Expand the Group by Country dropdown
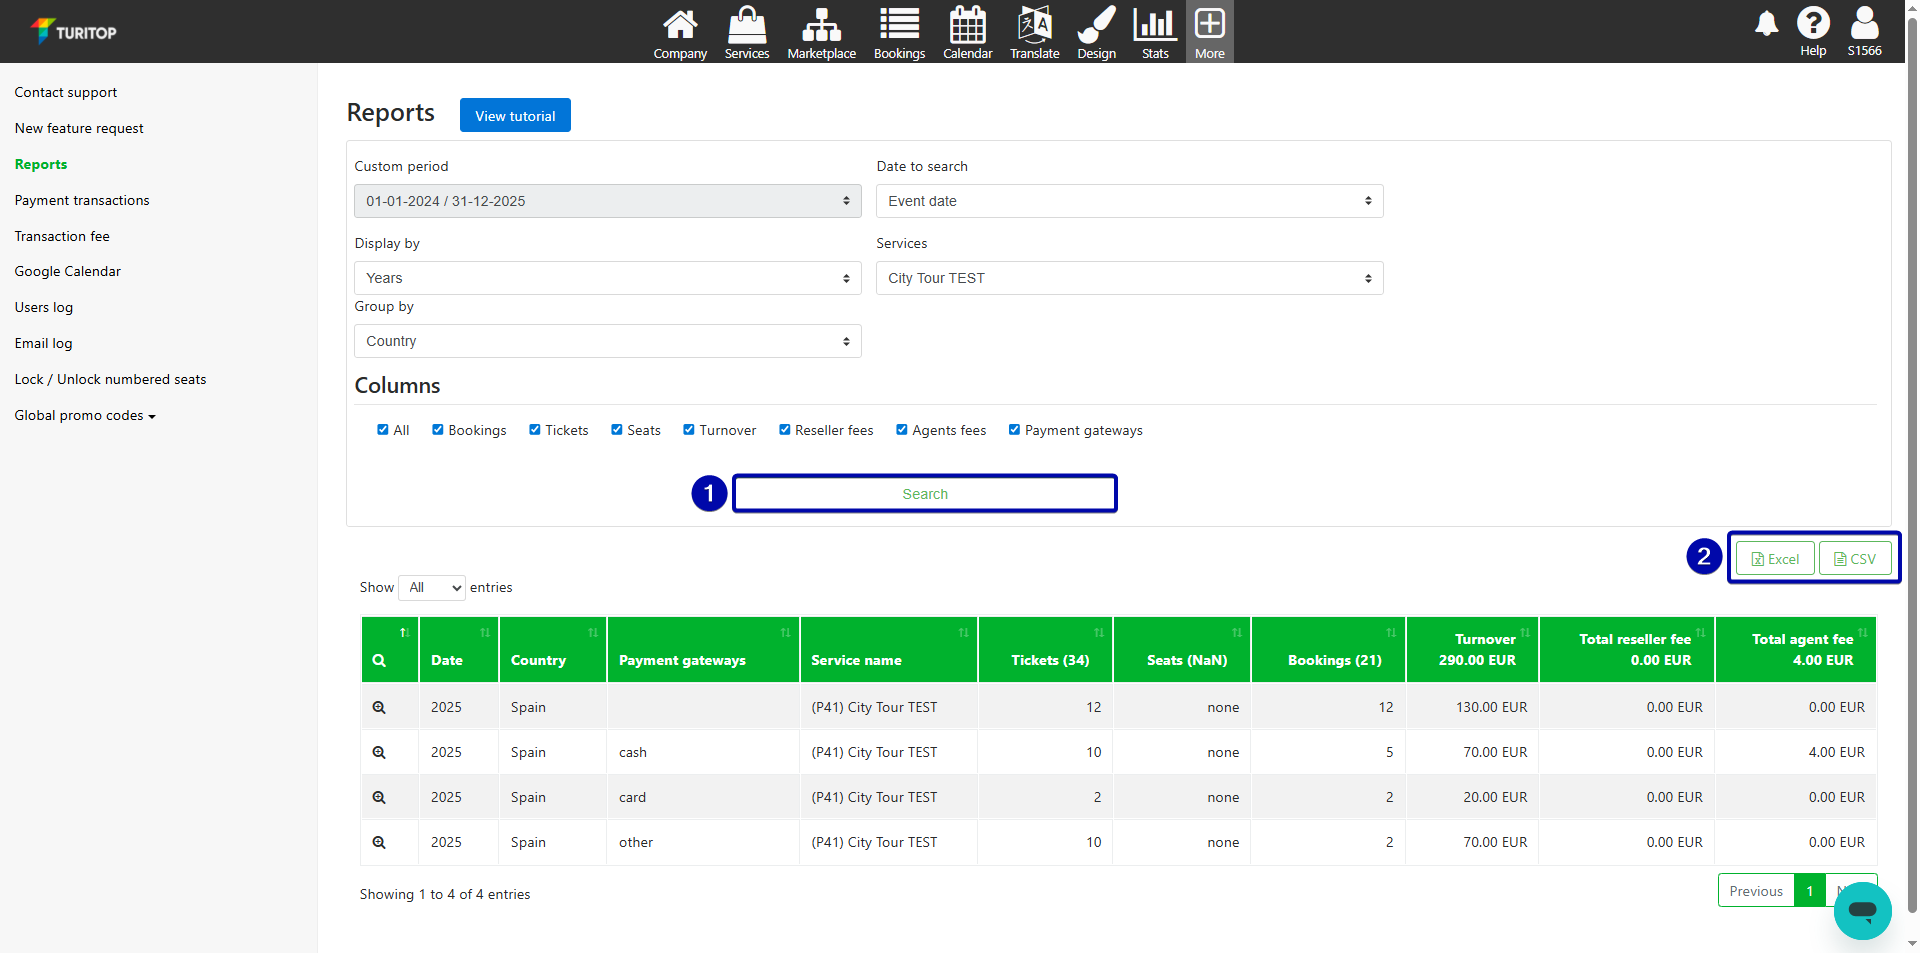The image size is (1920, 953). (607, 341)
